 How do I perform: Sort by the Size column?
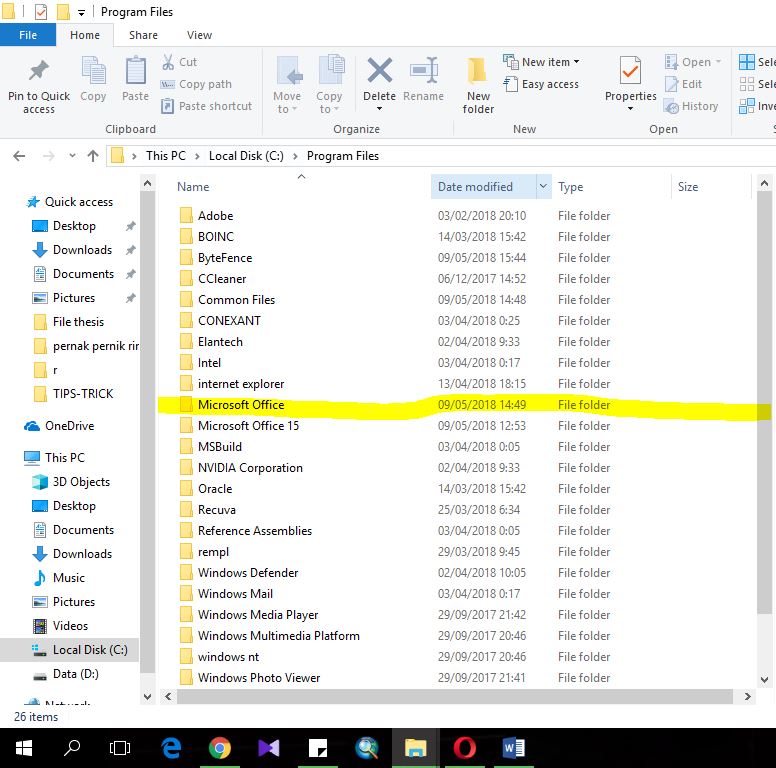point(688,187)
